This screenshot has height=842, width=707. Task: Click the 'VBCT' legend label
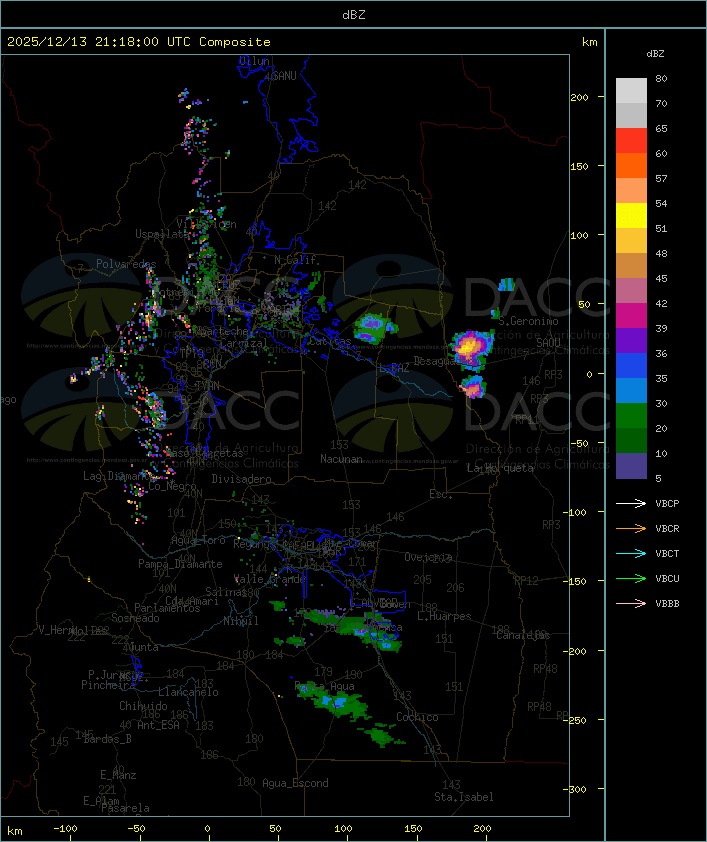667,554
